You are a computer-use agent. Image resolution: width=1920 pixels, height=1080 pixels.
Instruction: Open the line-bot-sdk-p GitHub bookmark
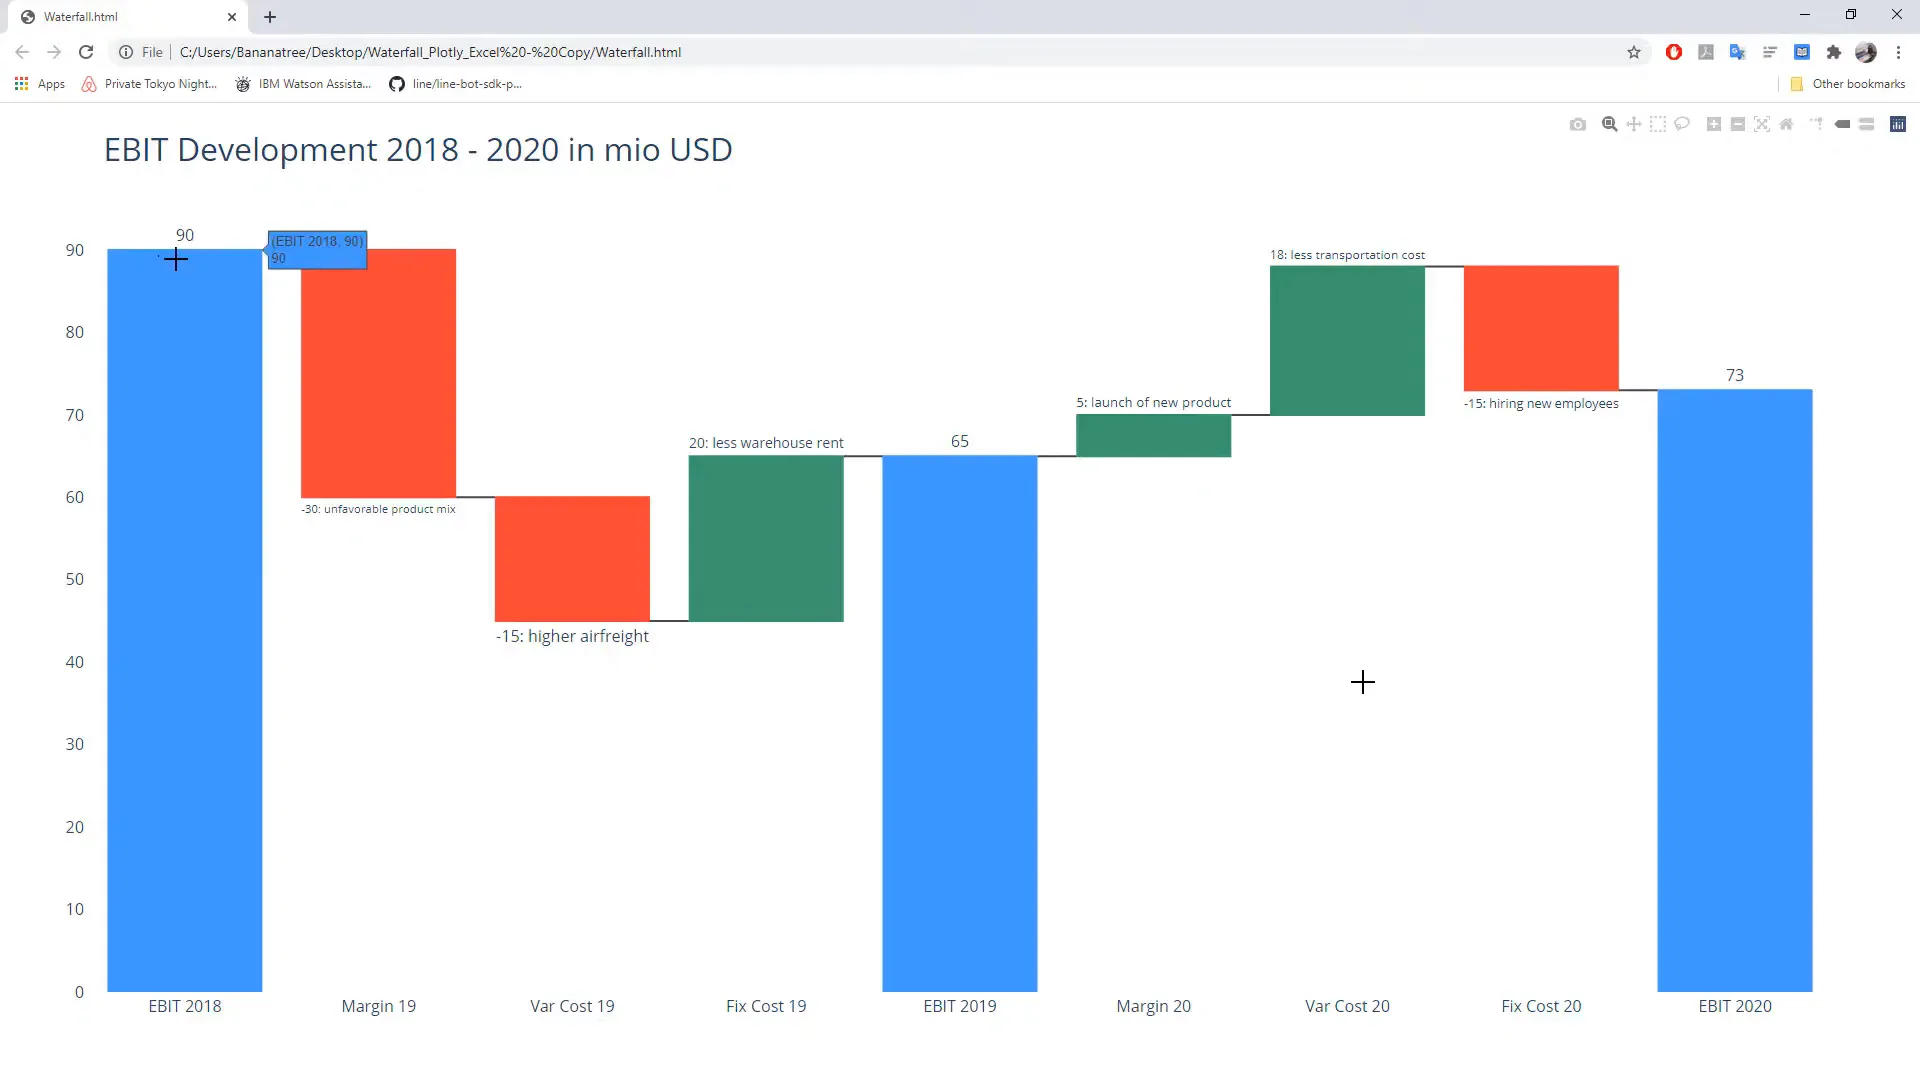click(x=455, y=84)
